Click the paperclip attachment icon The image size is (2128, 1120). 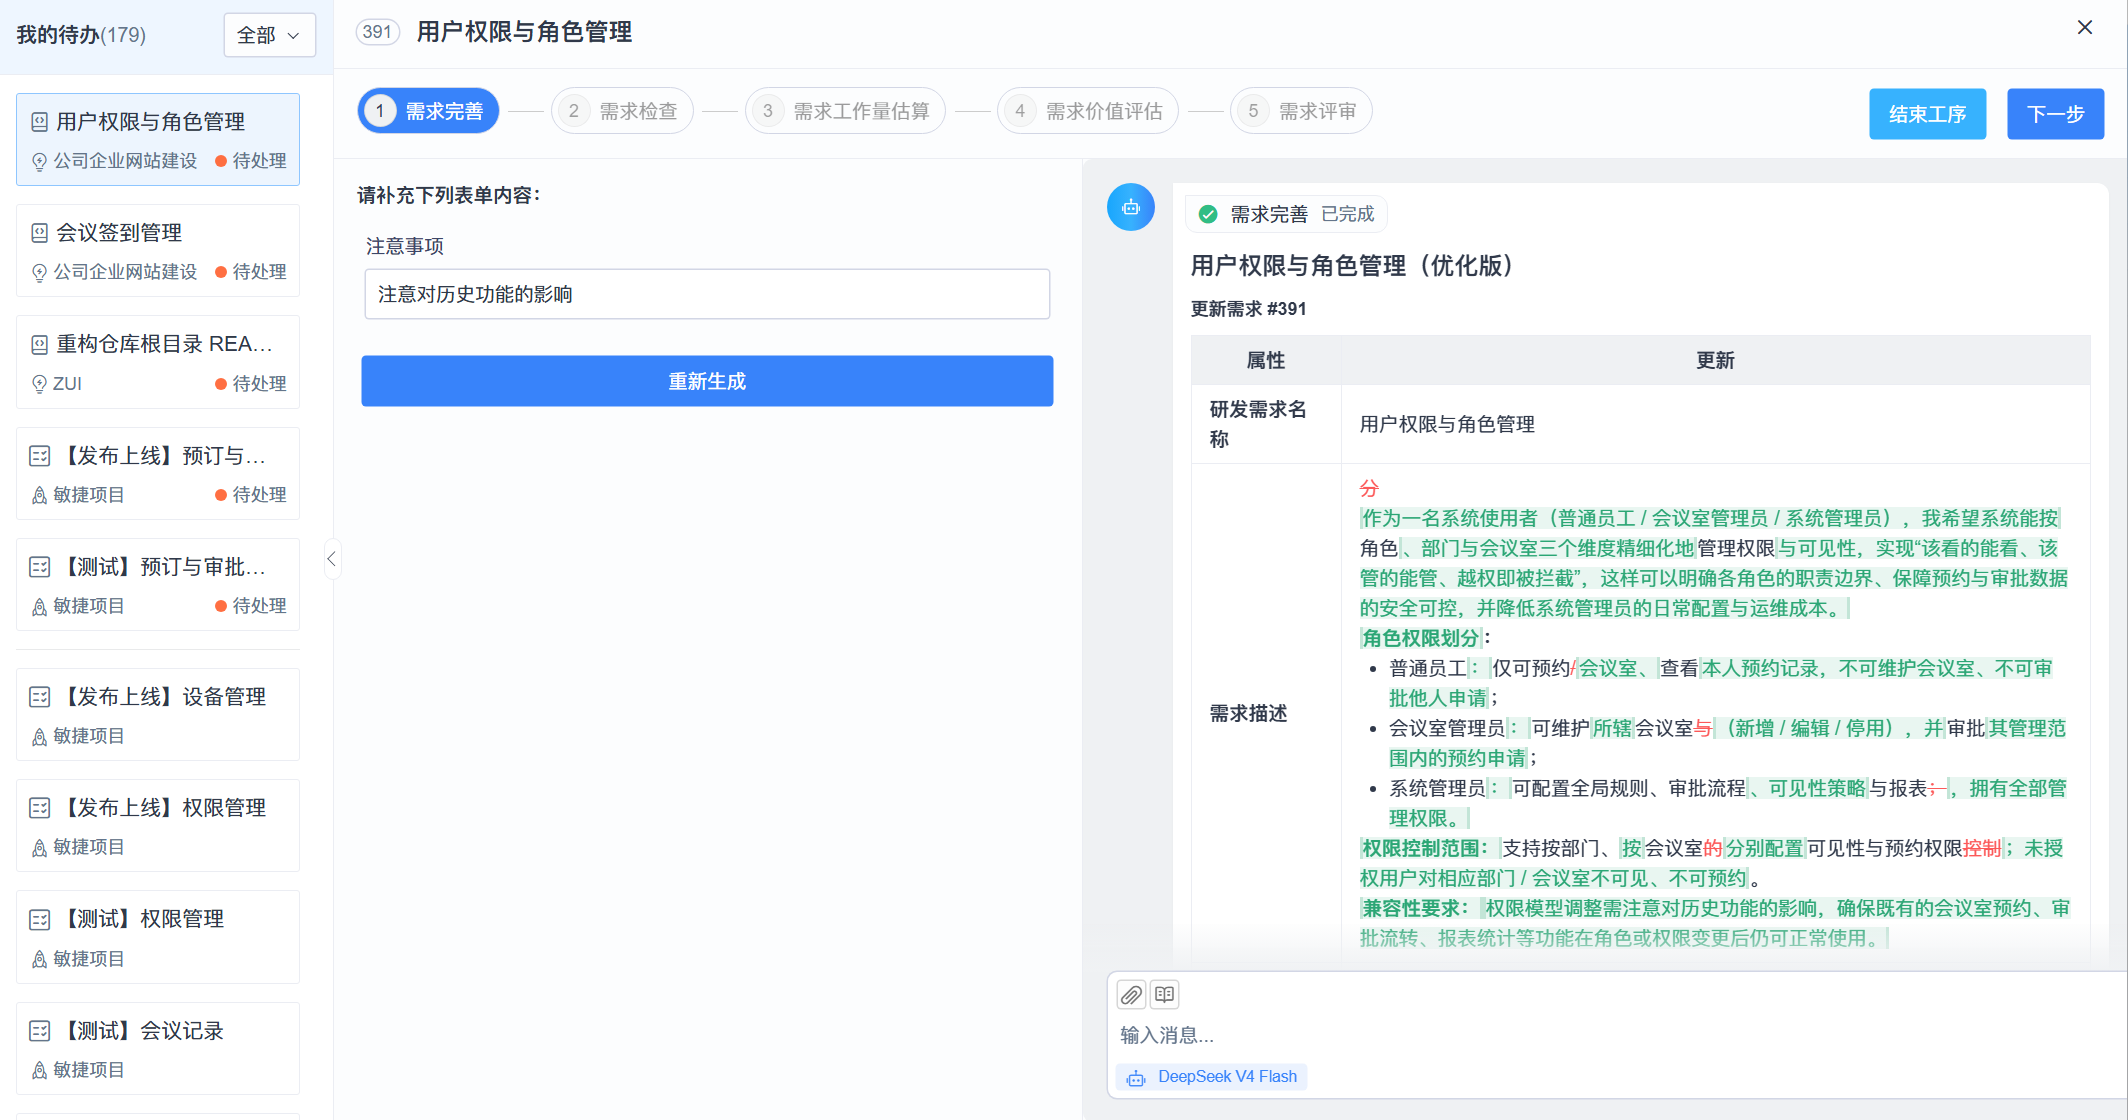1131,995
